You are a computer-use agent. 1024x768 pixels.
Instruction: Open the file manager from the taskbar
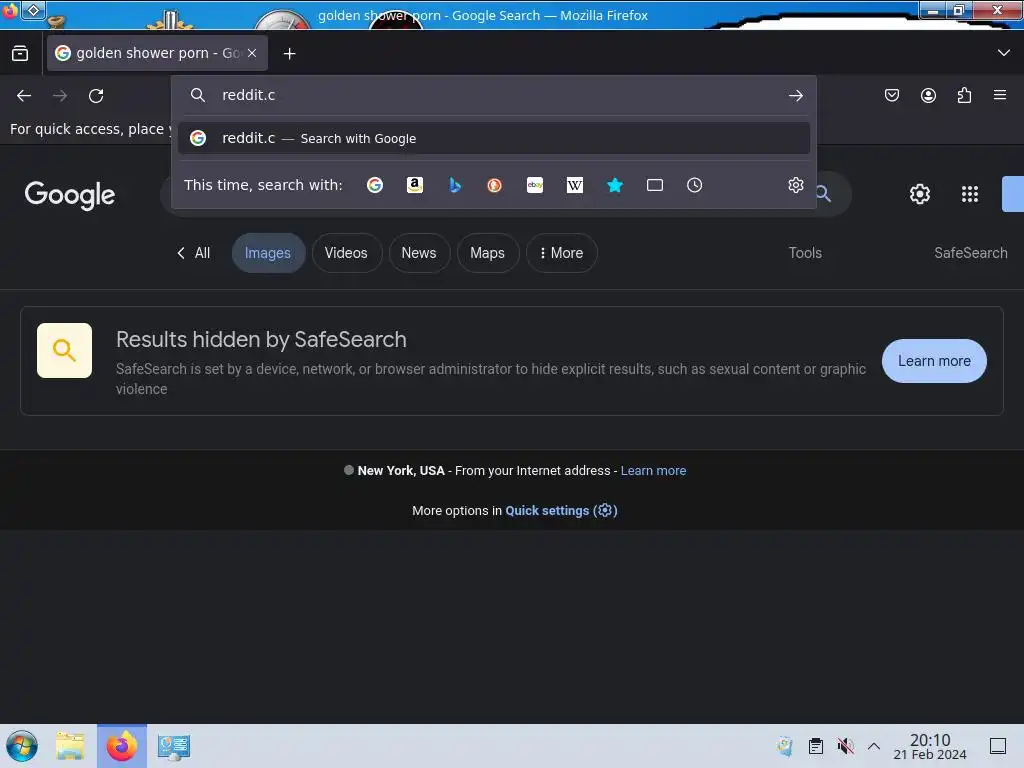click(x=71, y=746)
